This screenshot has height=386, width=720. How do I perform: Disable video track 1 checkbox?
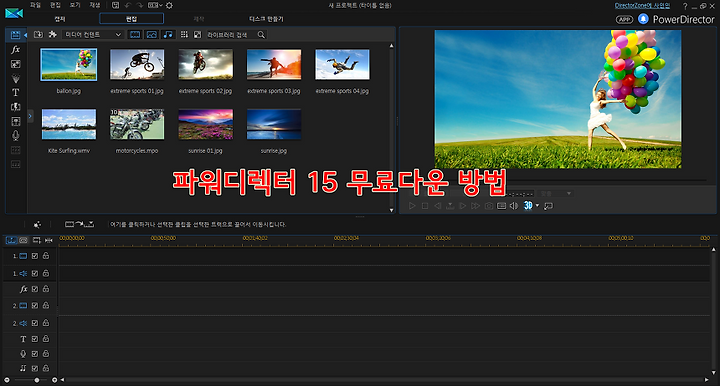tap(35, 256)
